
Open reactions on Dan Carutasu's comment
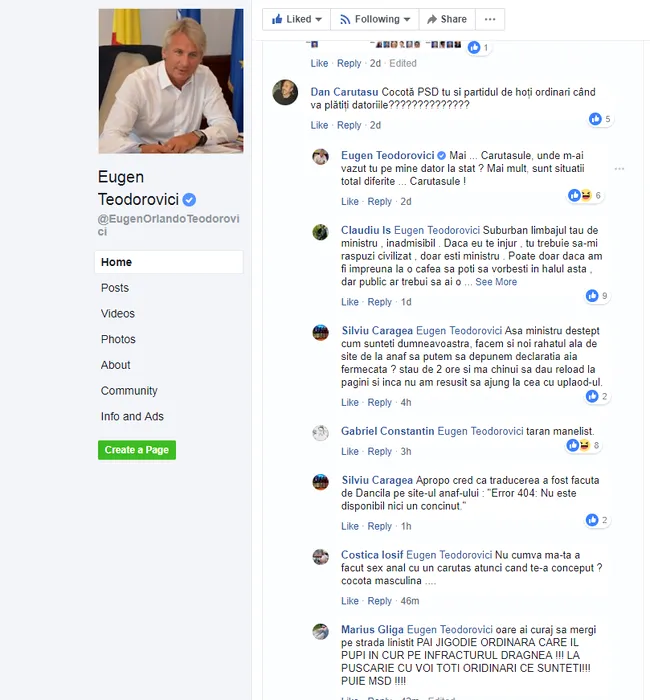point(600,119)
